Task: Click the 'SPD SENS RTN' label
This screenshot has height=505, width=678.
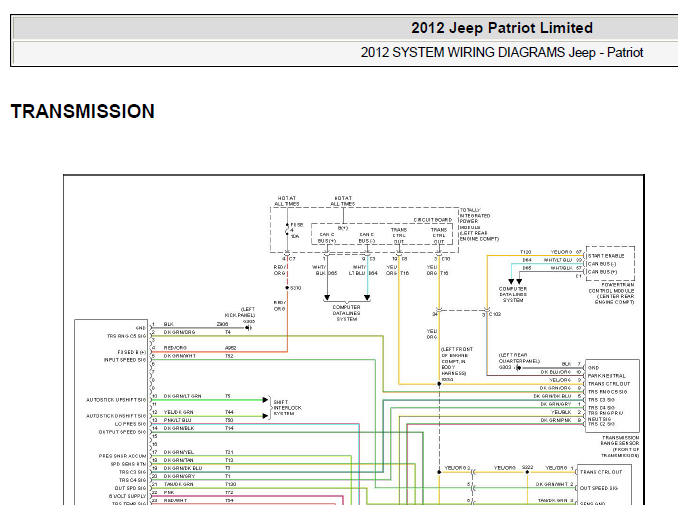Action: [x=128, y=464]
